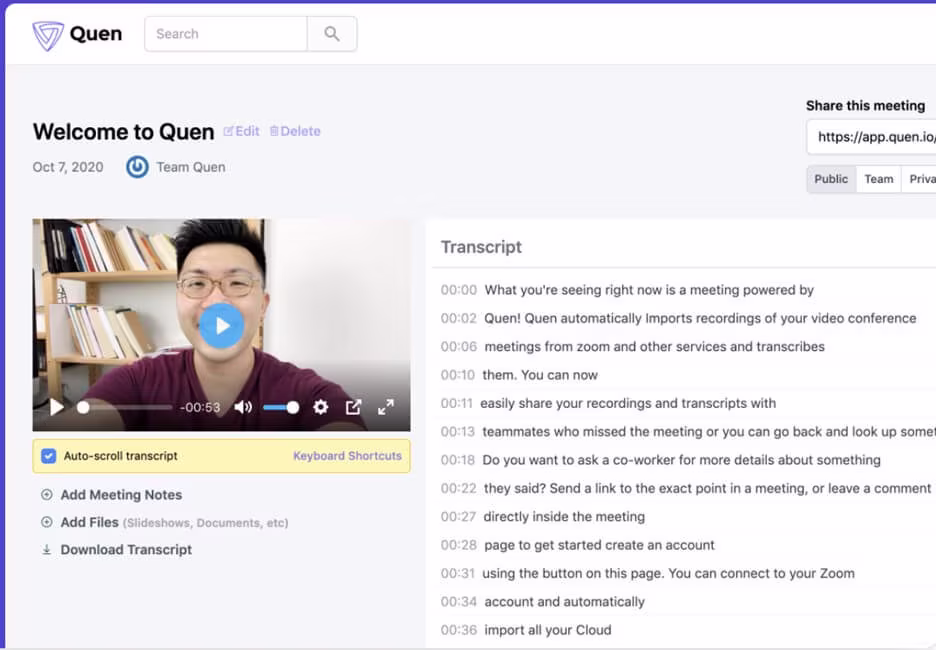Click the Download Transcript label

point(126,550)
